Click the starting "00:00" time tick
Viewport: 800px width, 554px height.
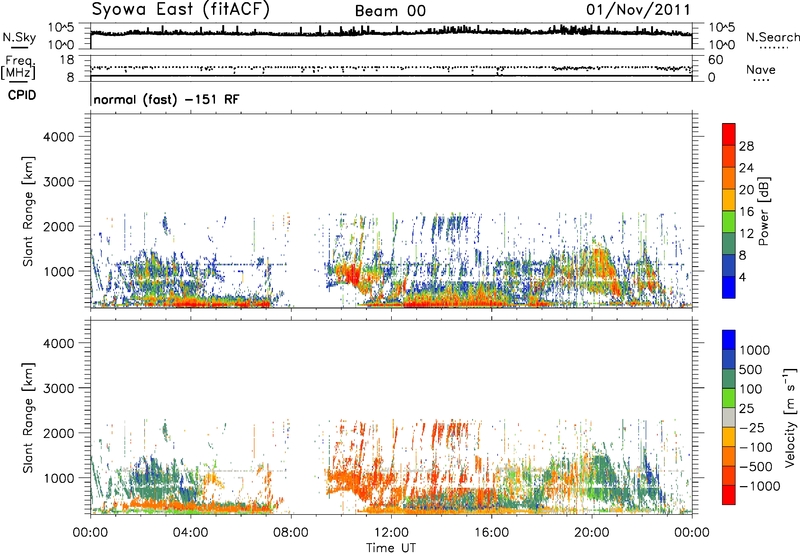[90, 533]
